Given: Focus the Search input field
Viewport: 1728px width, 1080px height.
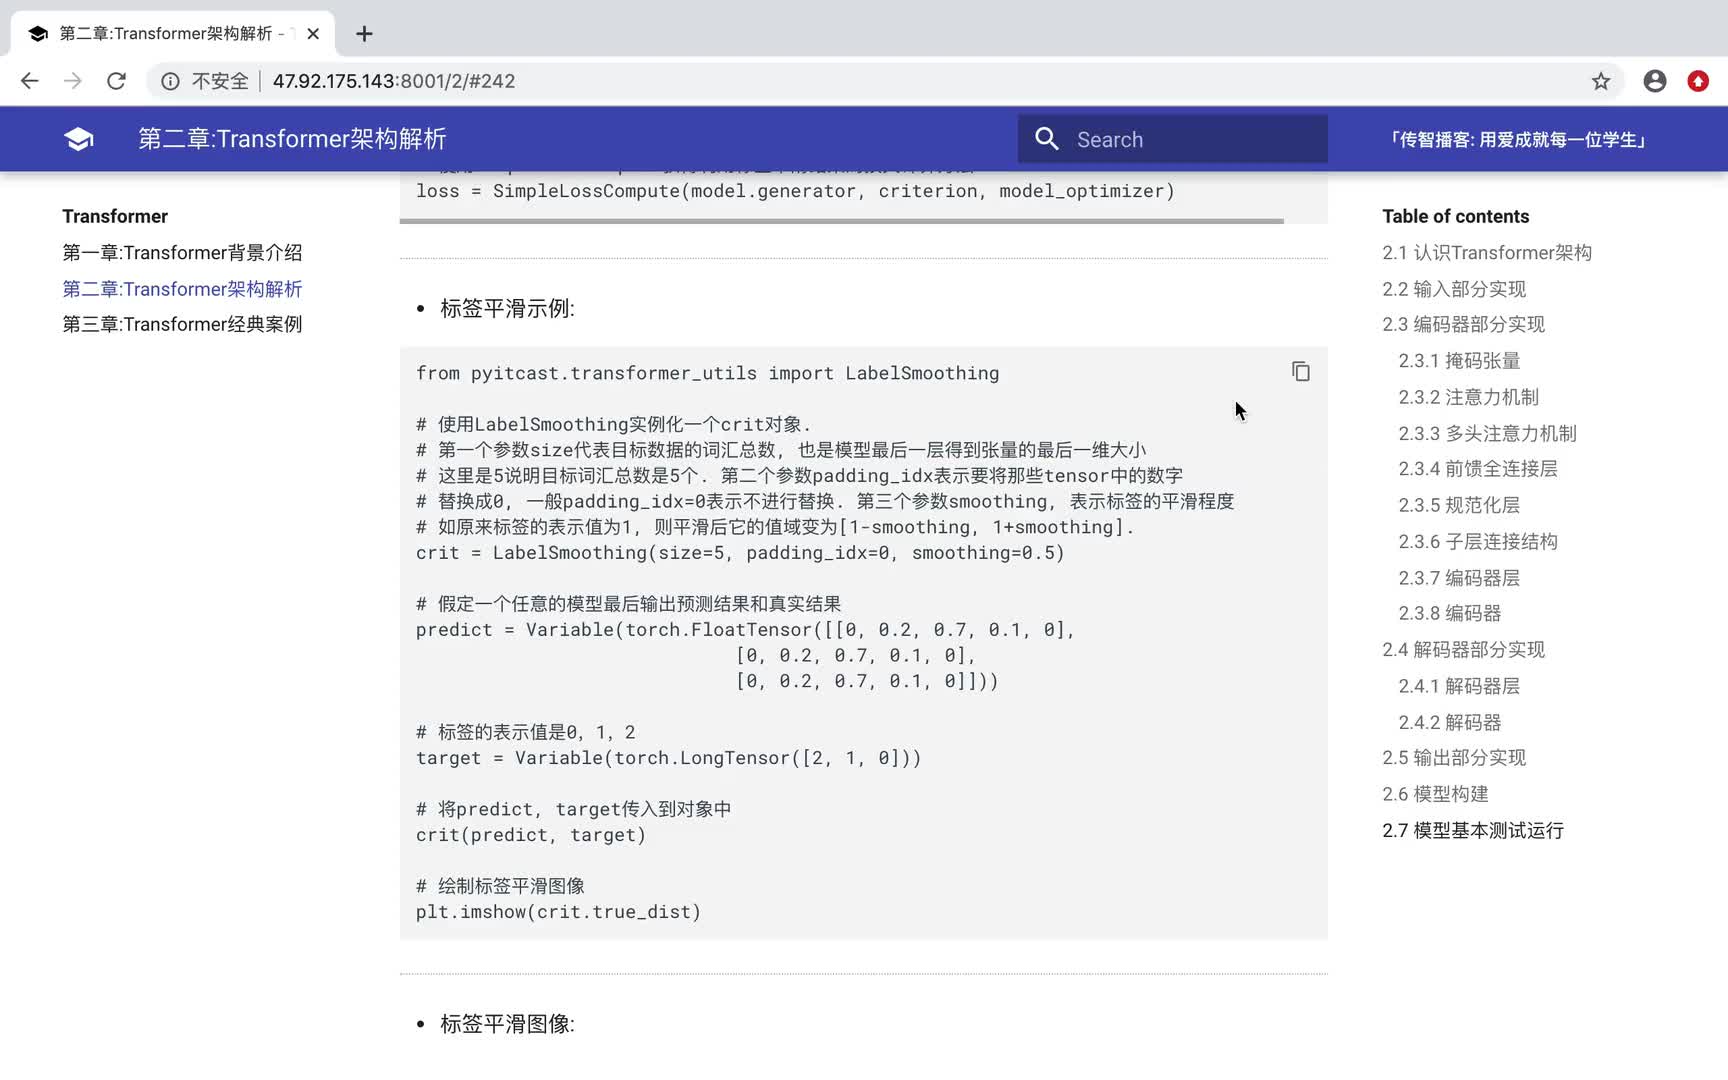Looking at the screenshot, I should pos(1173,139).
